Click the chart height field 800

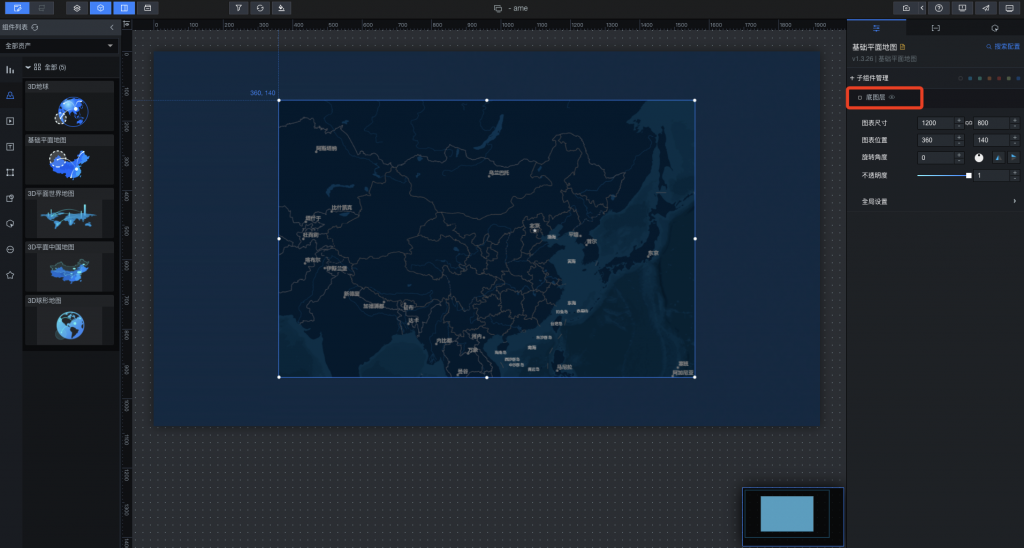(992, 123)
